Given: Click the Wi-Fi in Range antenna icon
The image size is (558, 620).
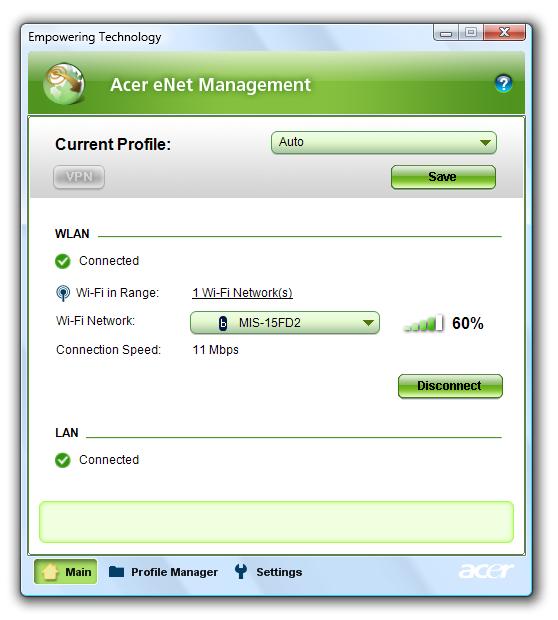Looking at the screenshot, I should click(63, 293).
